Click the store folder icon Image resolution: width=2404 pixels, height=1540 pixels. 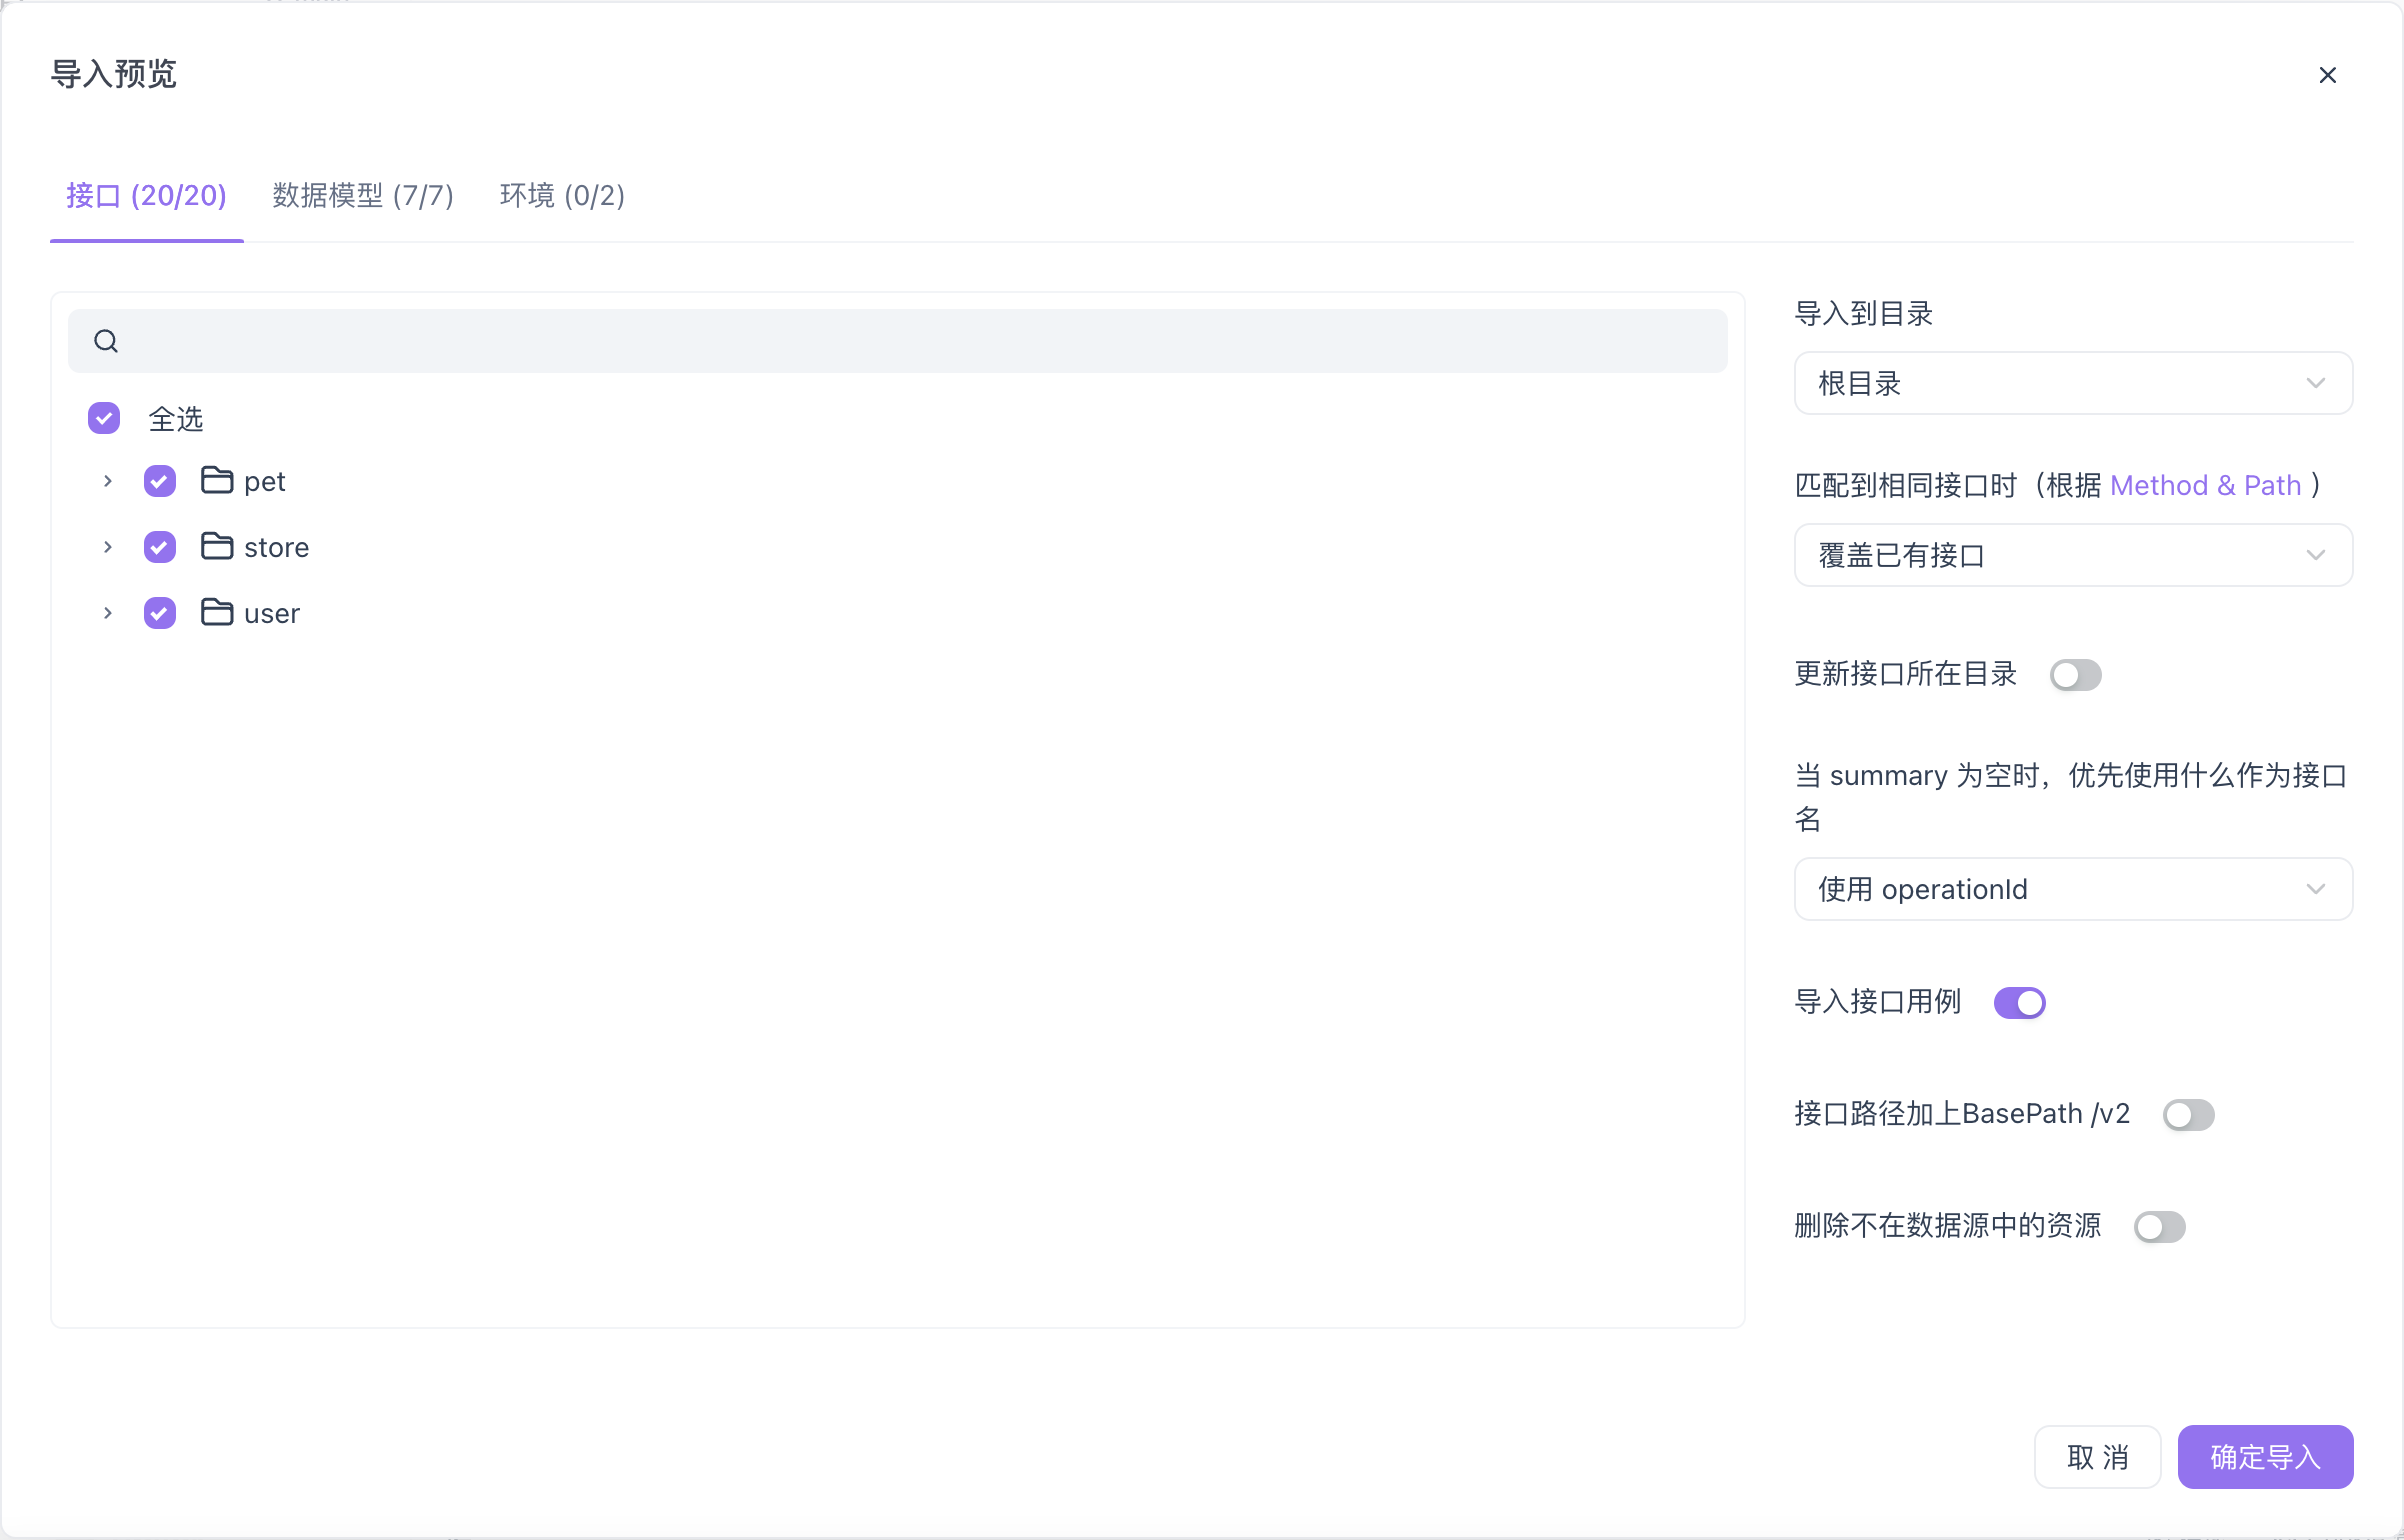click(216, 547)
